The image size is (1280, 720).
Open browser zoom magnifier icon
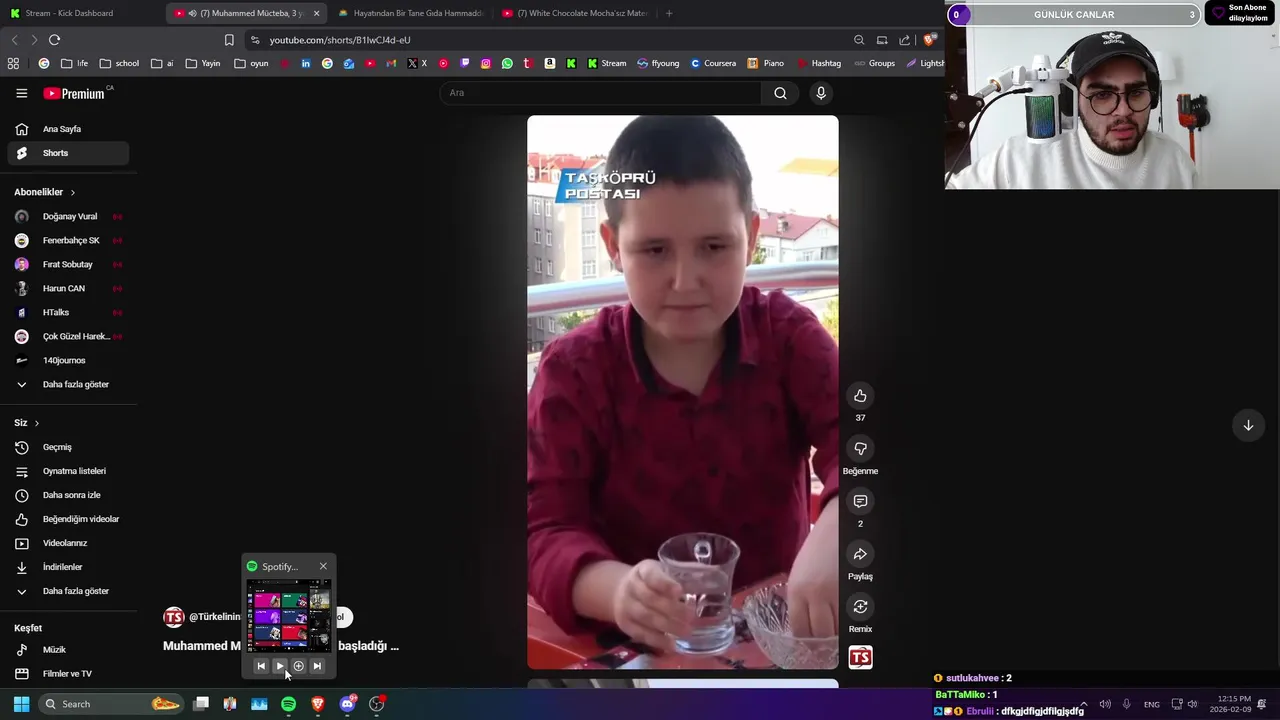[859, 40]
